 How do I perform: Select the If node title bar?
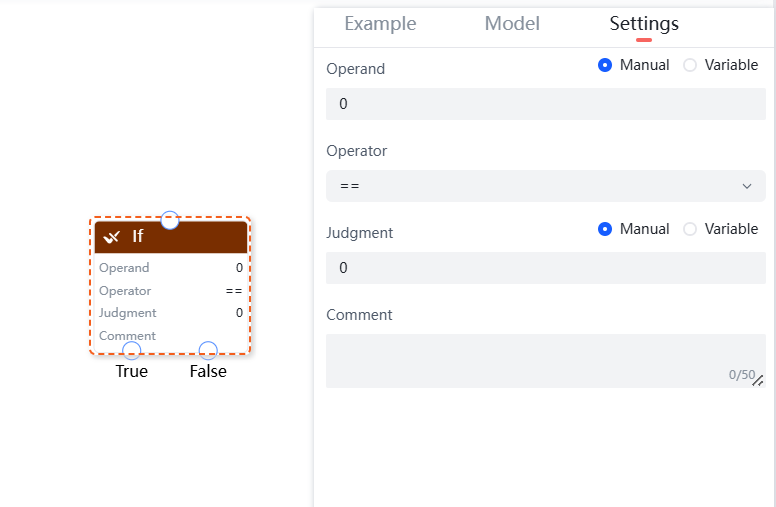(x=185, y=237)
